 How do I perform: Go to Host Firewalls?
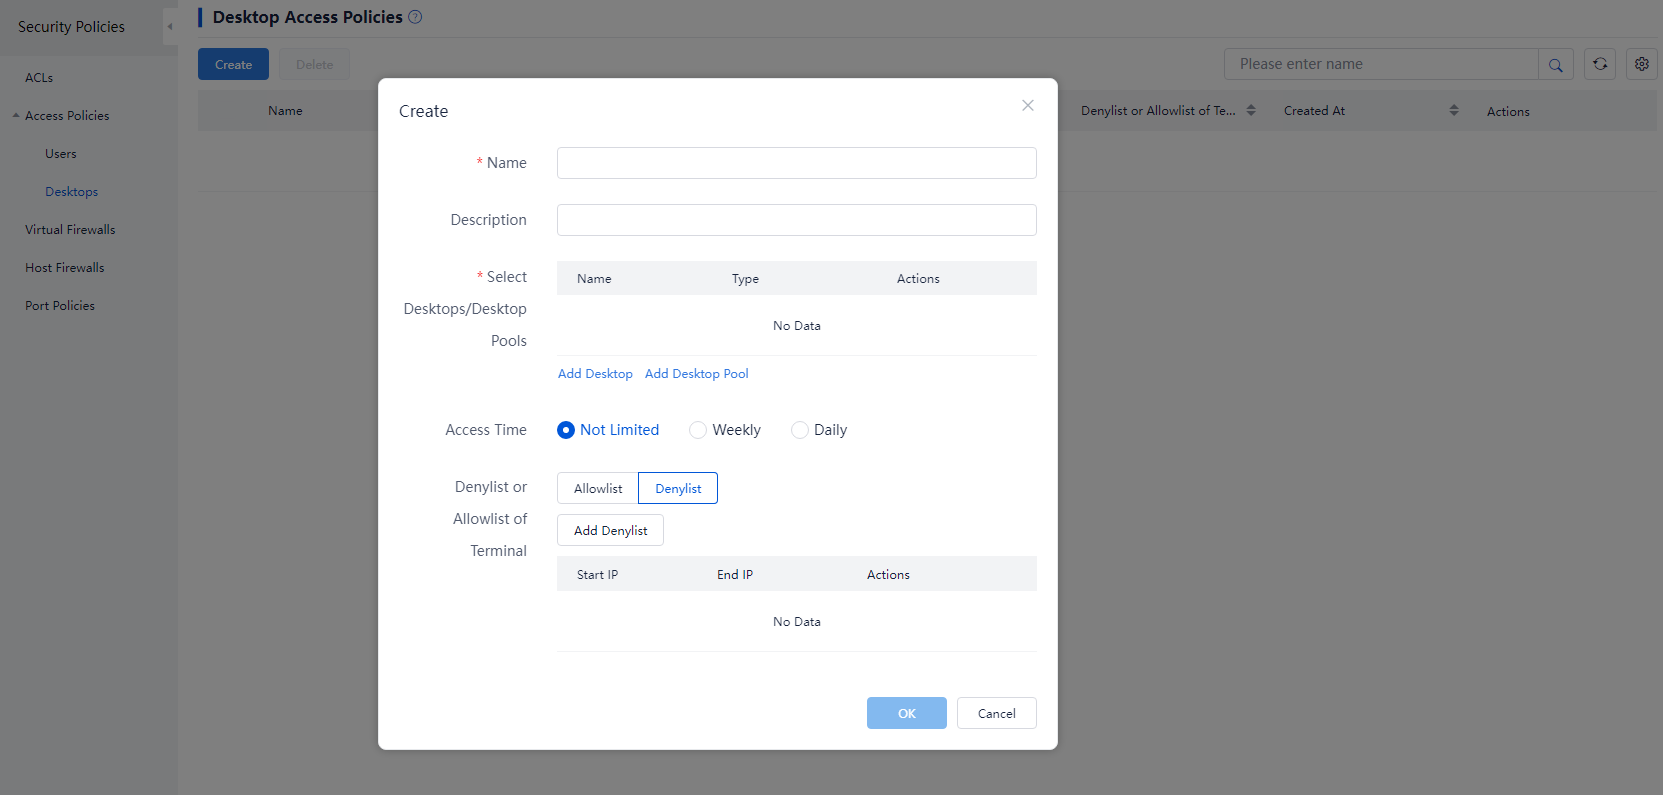coord(65,268)
